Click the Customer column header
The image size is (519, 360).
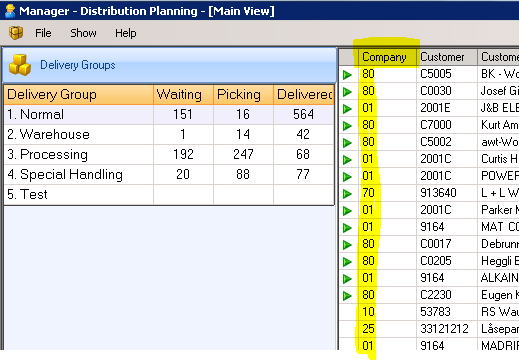point(447,57)
